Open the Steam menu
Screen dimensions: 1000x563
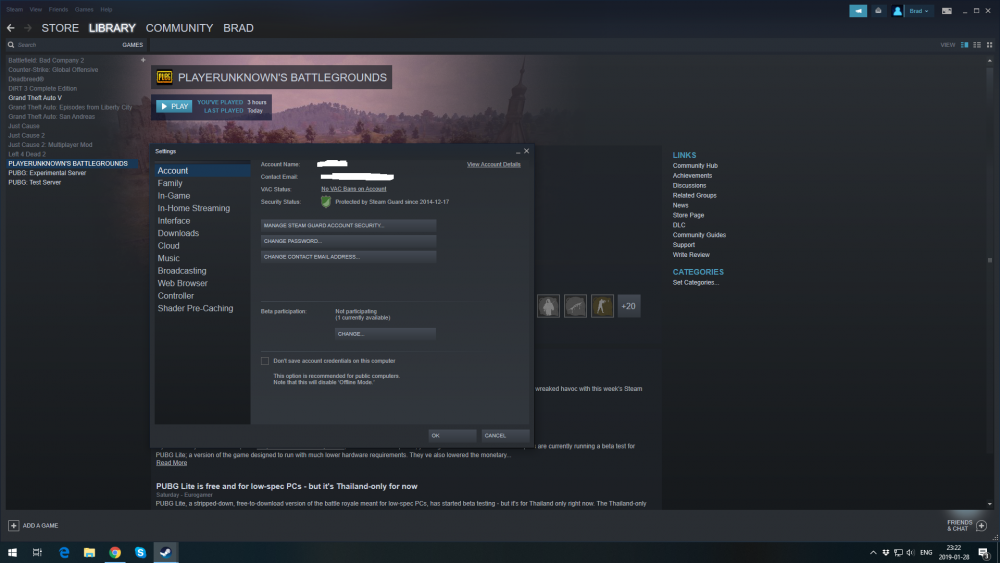15,10
